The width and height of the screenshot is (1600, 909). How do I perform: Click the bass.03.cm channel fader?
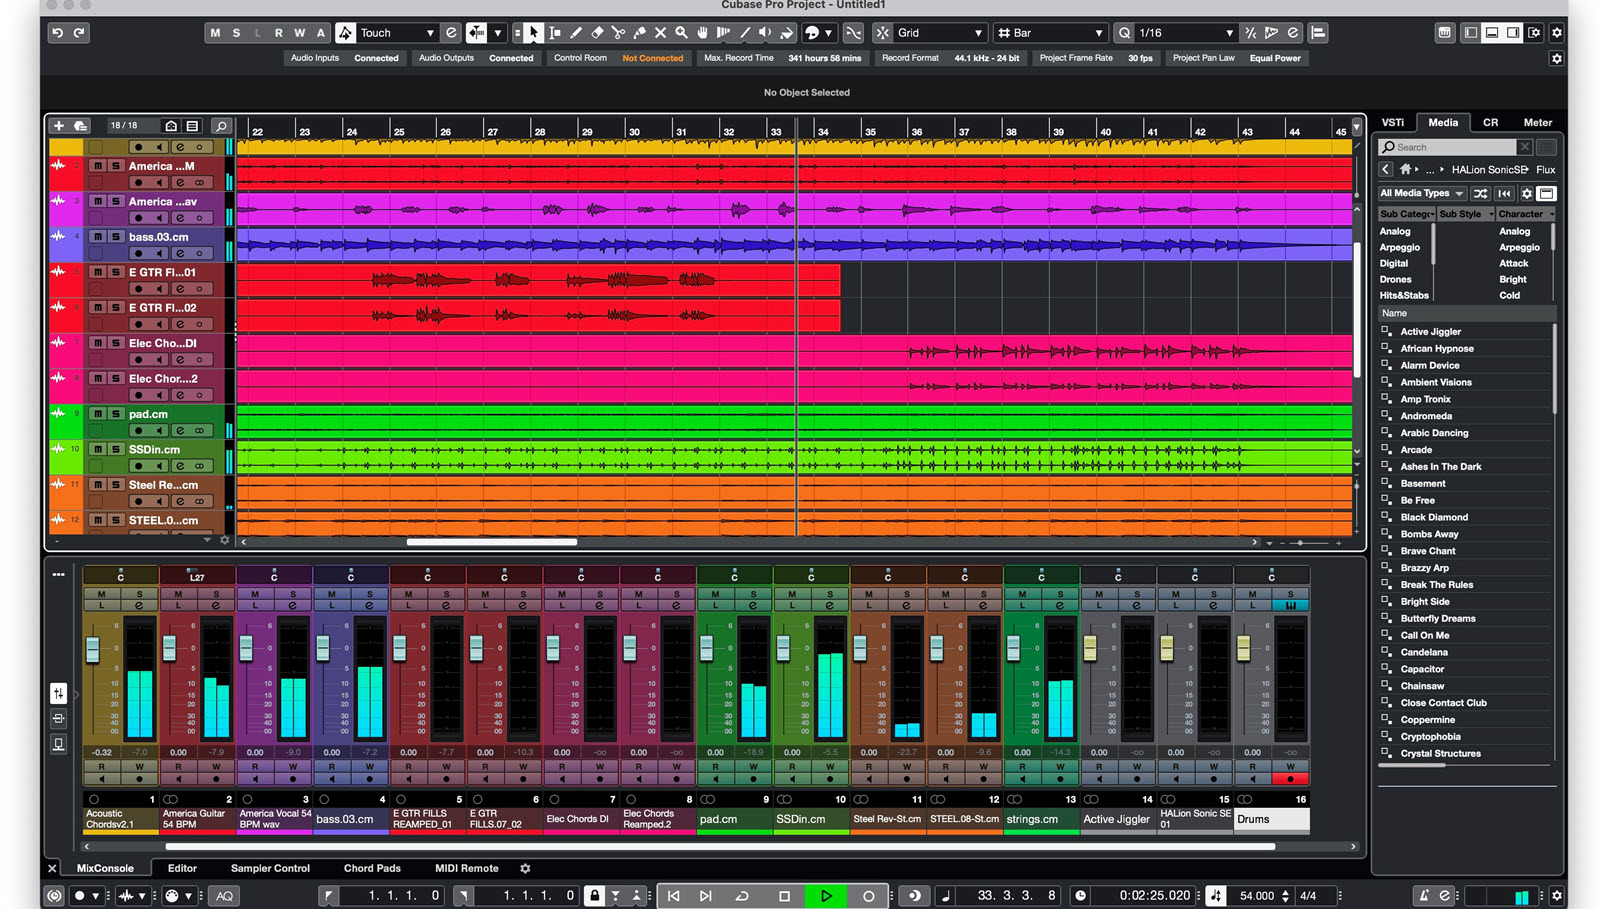click(x=323, y=647)
